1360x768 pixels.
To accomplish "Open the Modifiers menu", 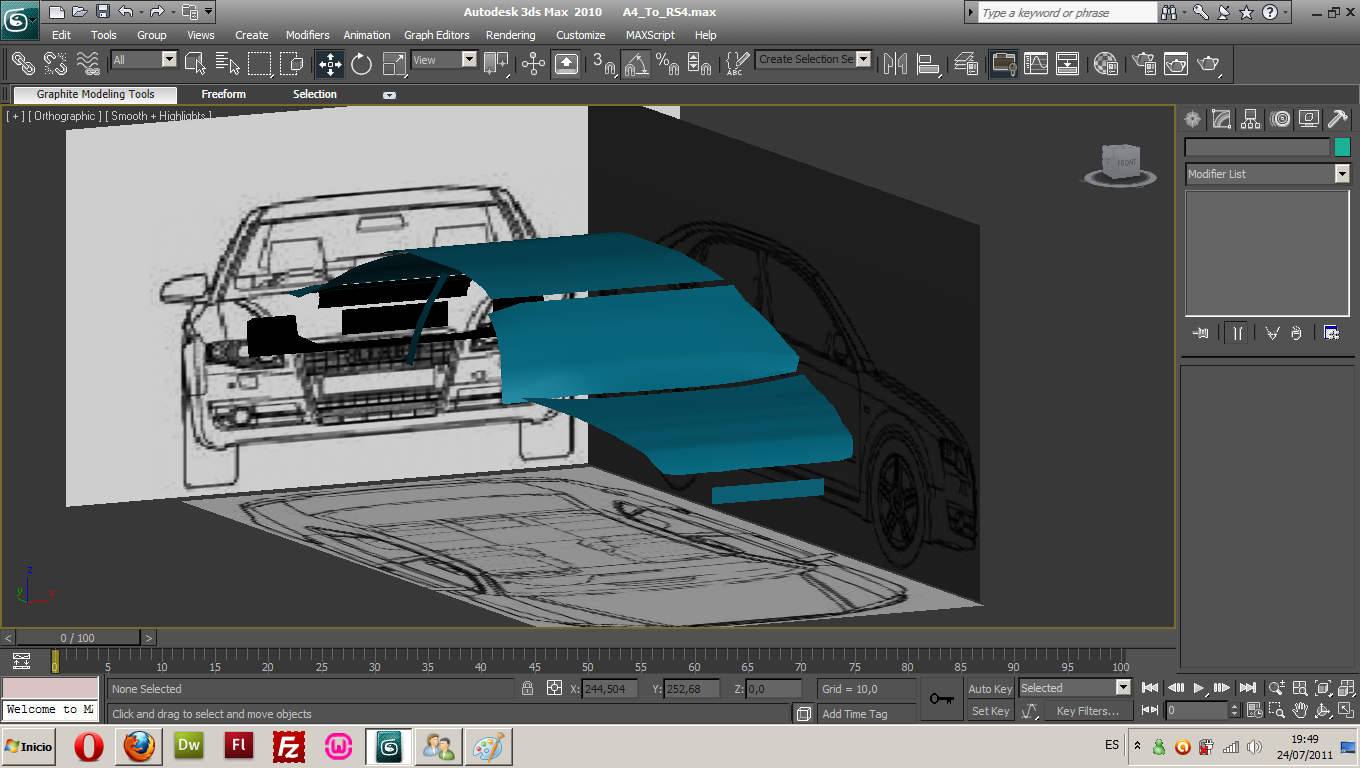I will point(307,35).
